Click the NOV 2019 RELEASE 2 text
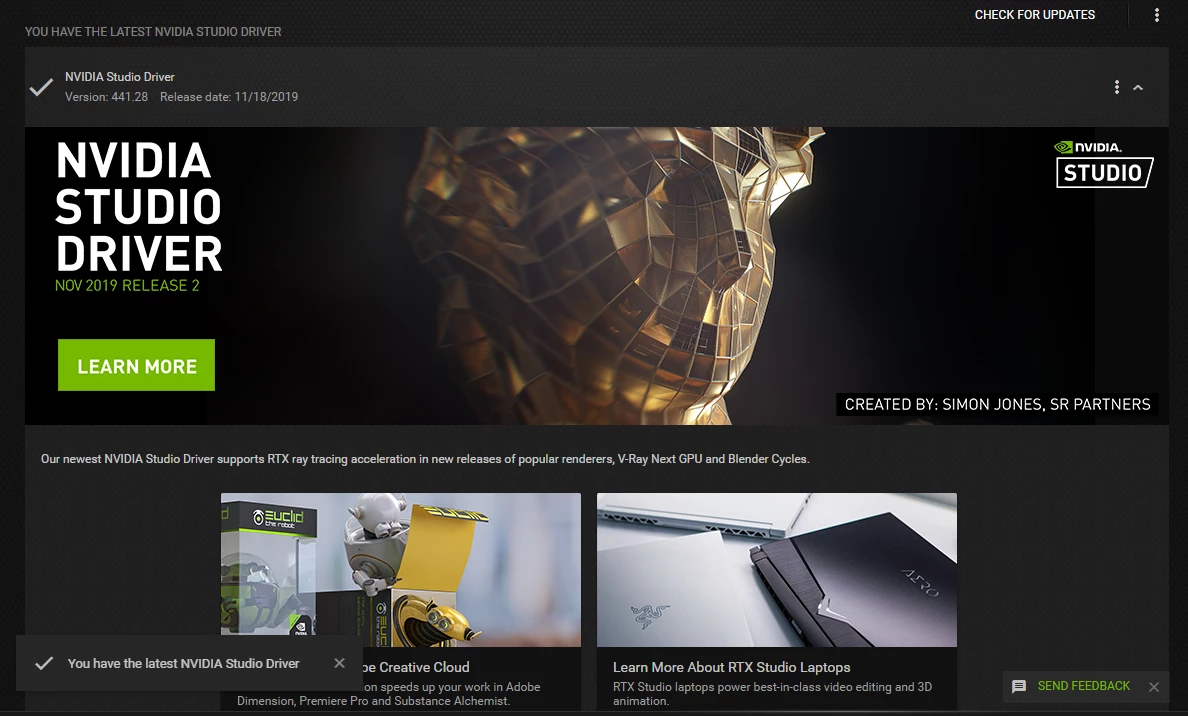Viewport: 1188px width, 716px height. point(127,286)
